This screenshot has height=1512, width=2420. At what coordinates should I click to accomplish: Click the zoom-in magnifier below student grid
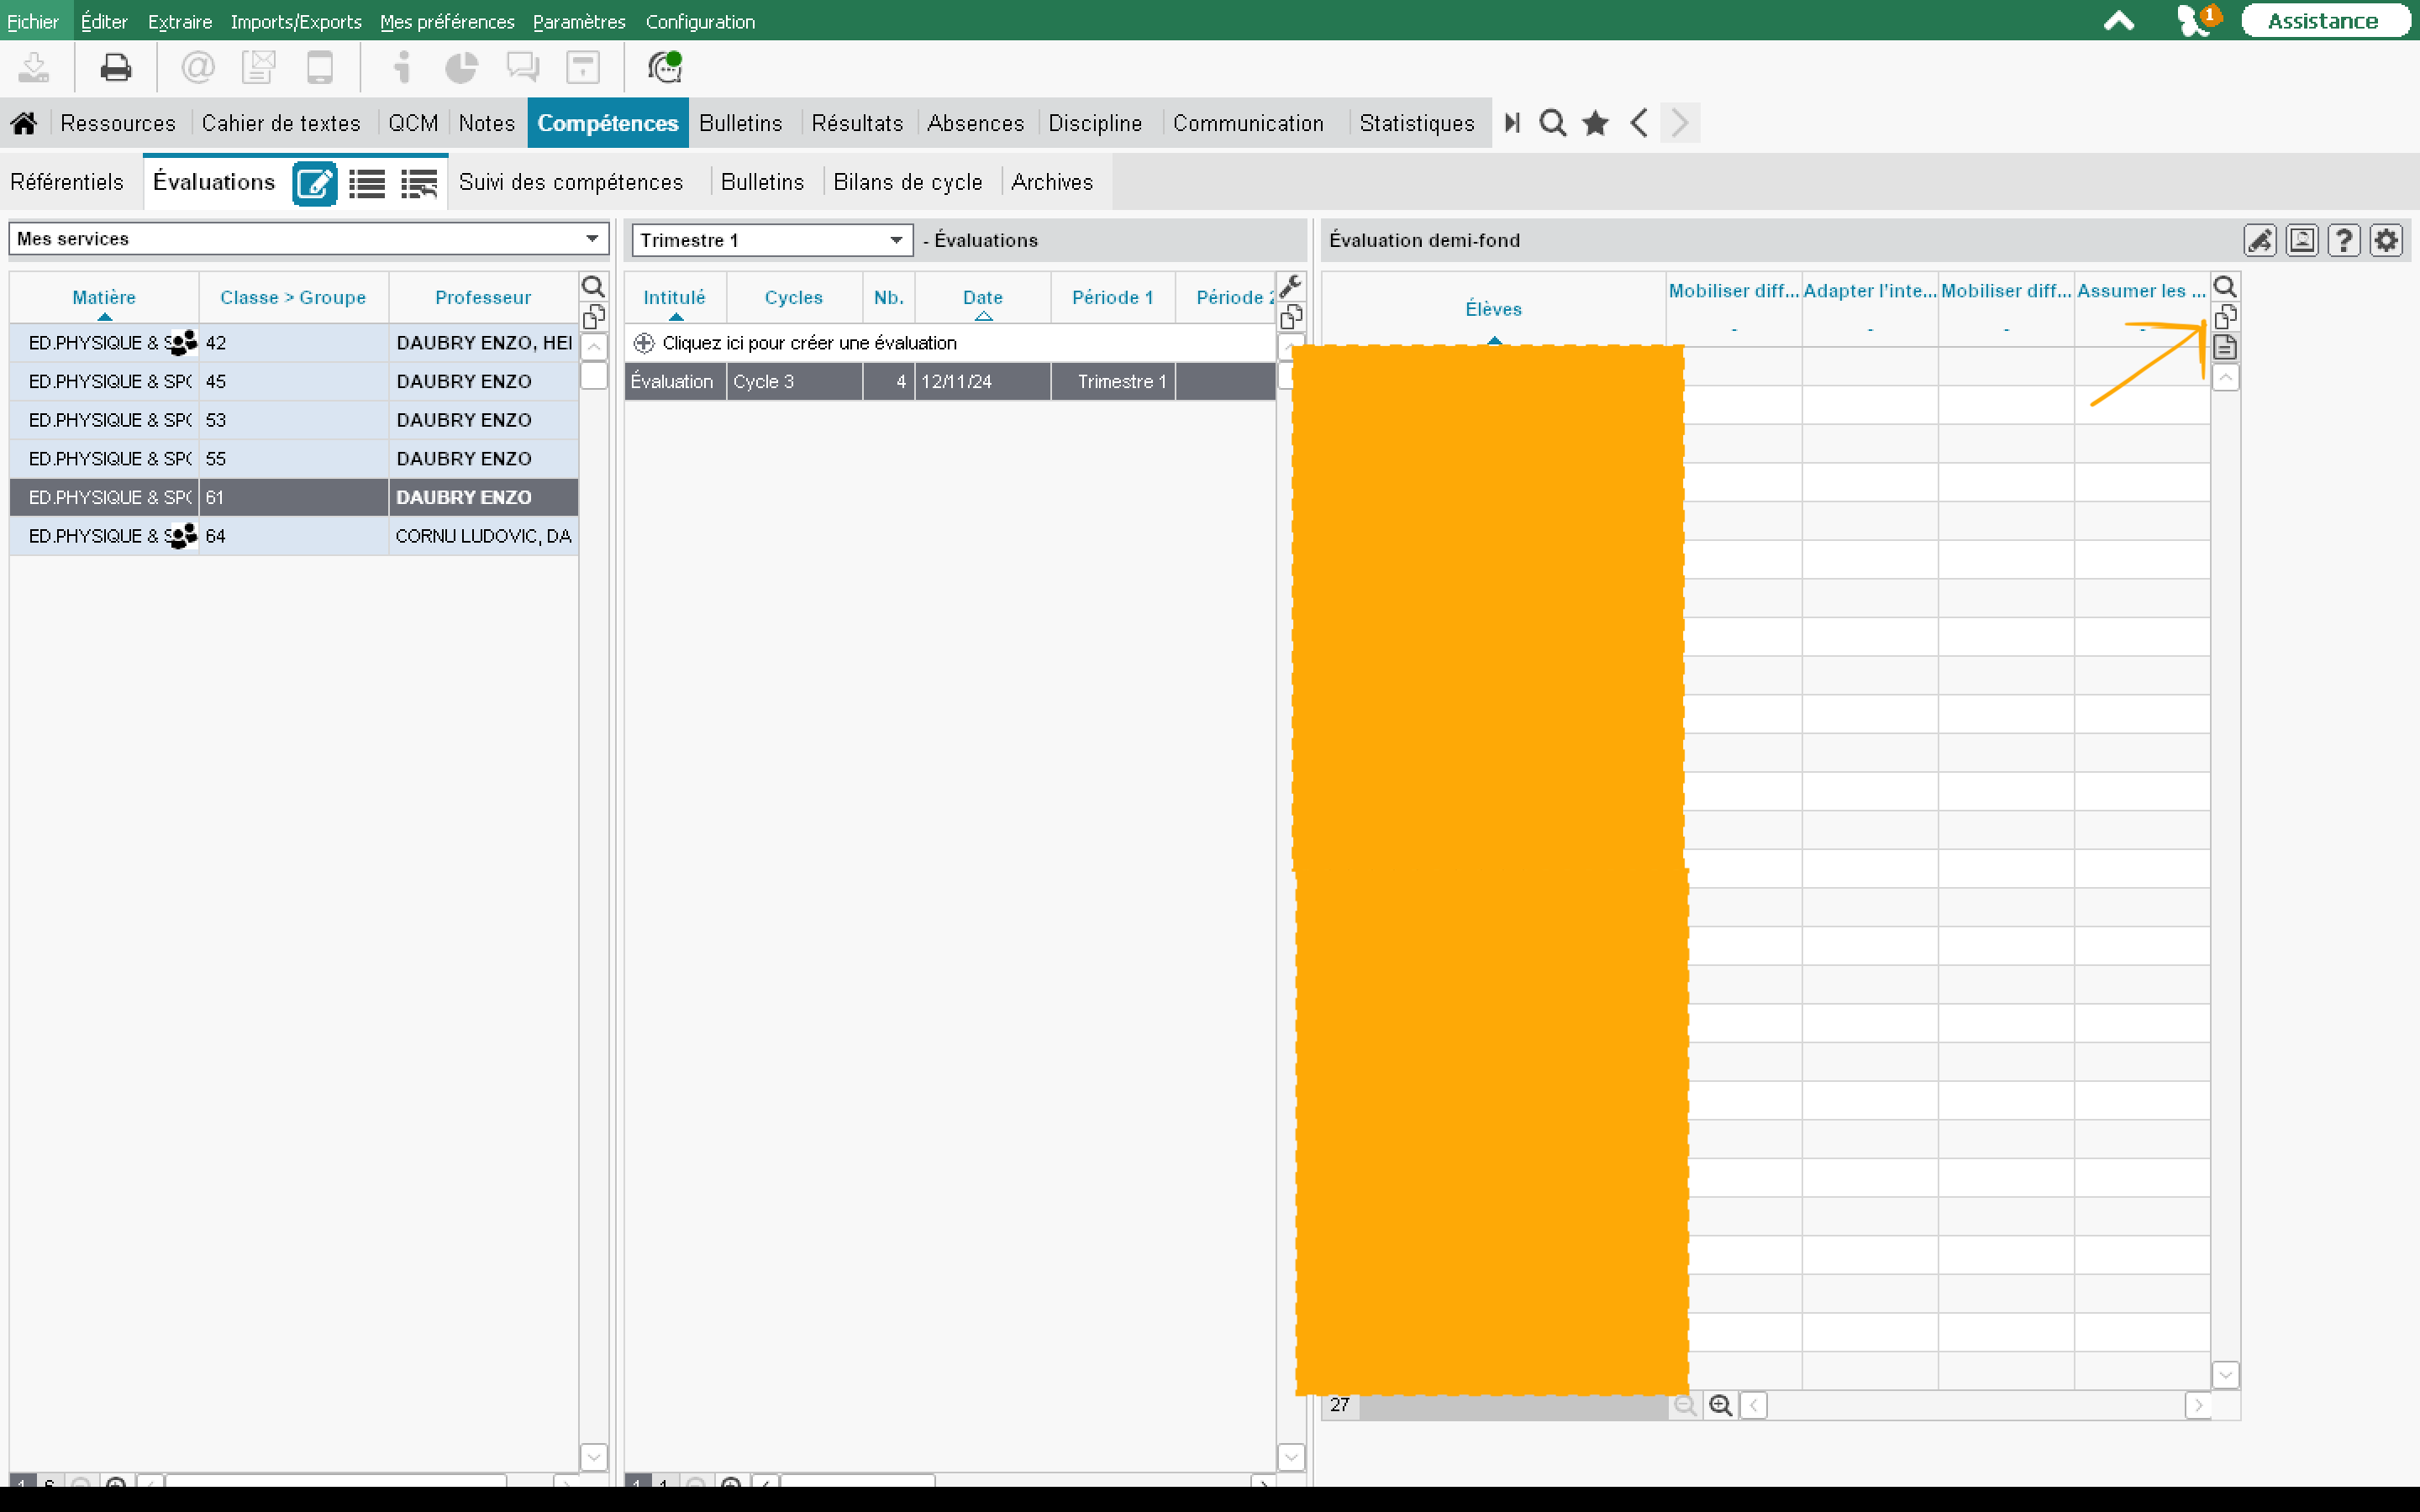tap(1720, 1405)
